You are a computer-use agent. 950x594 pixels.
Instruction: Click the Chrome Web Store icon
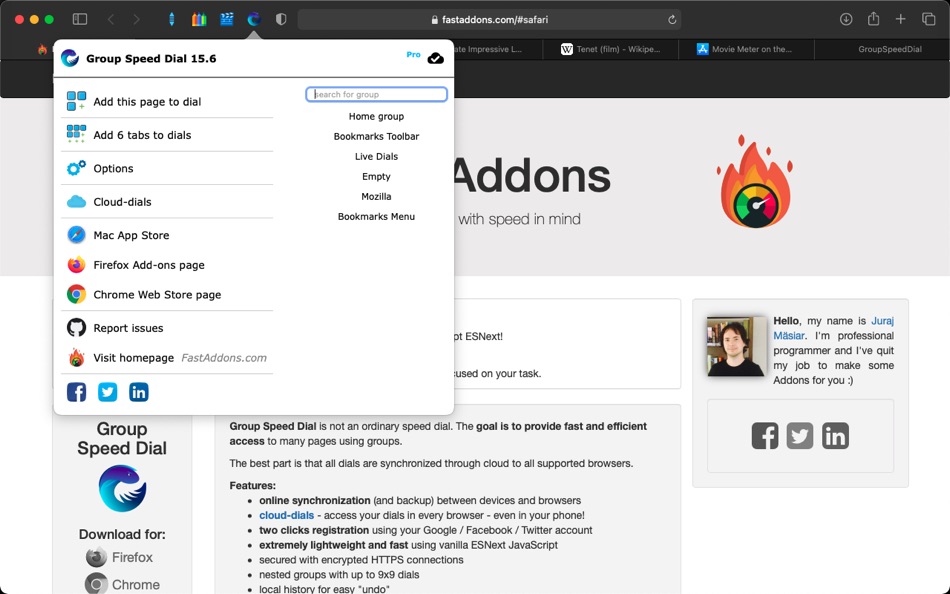pos(76,295)
